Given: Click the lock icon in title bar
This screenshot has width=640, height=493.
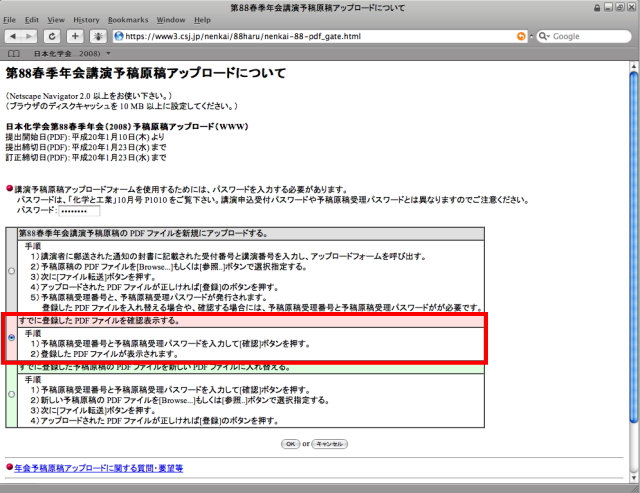Looking at the screenshot, I should pos(594,7).
